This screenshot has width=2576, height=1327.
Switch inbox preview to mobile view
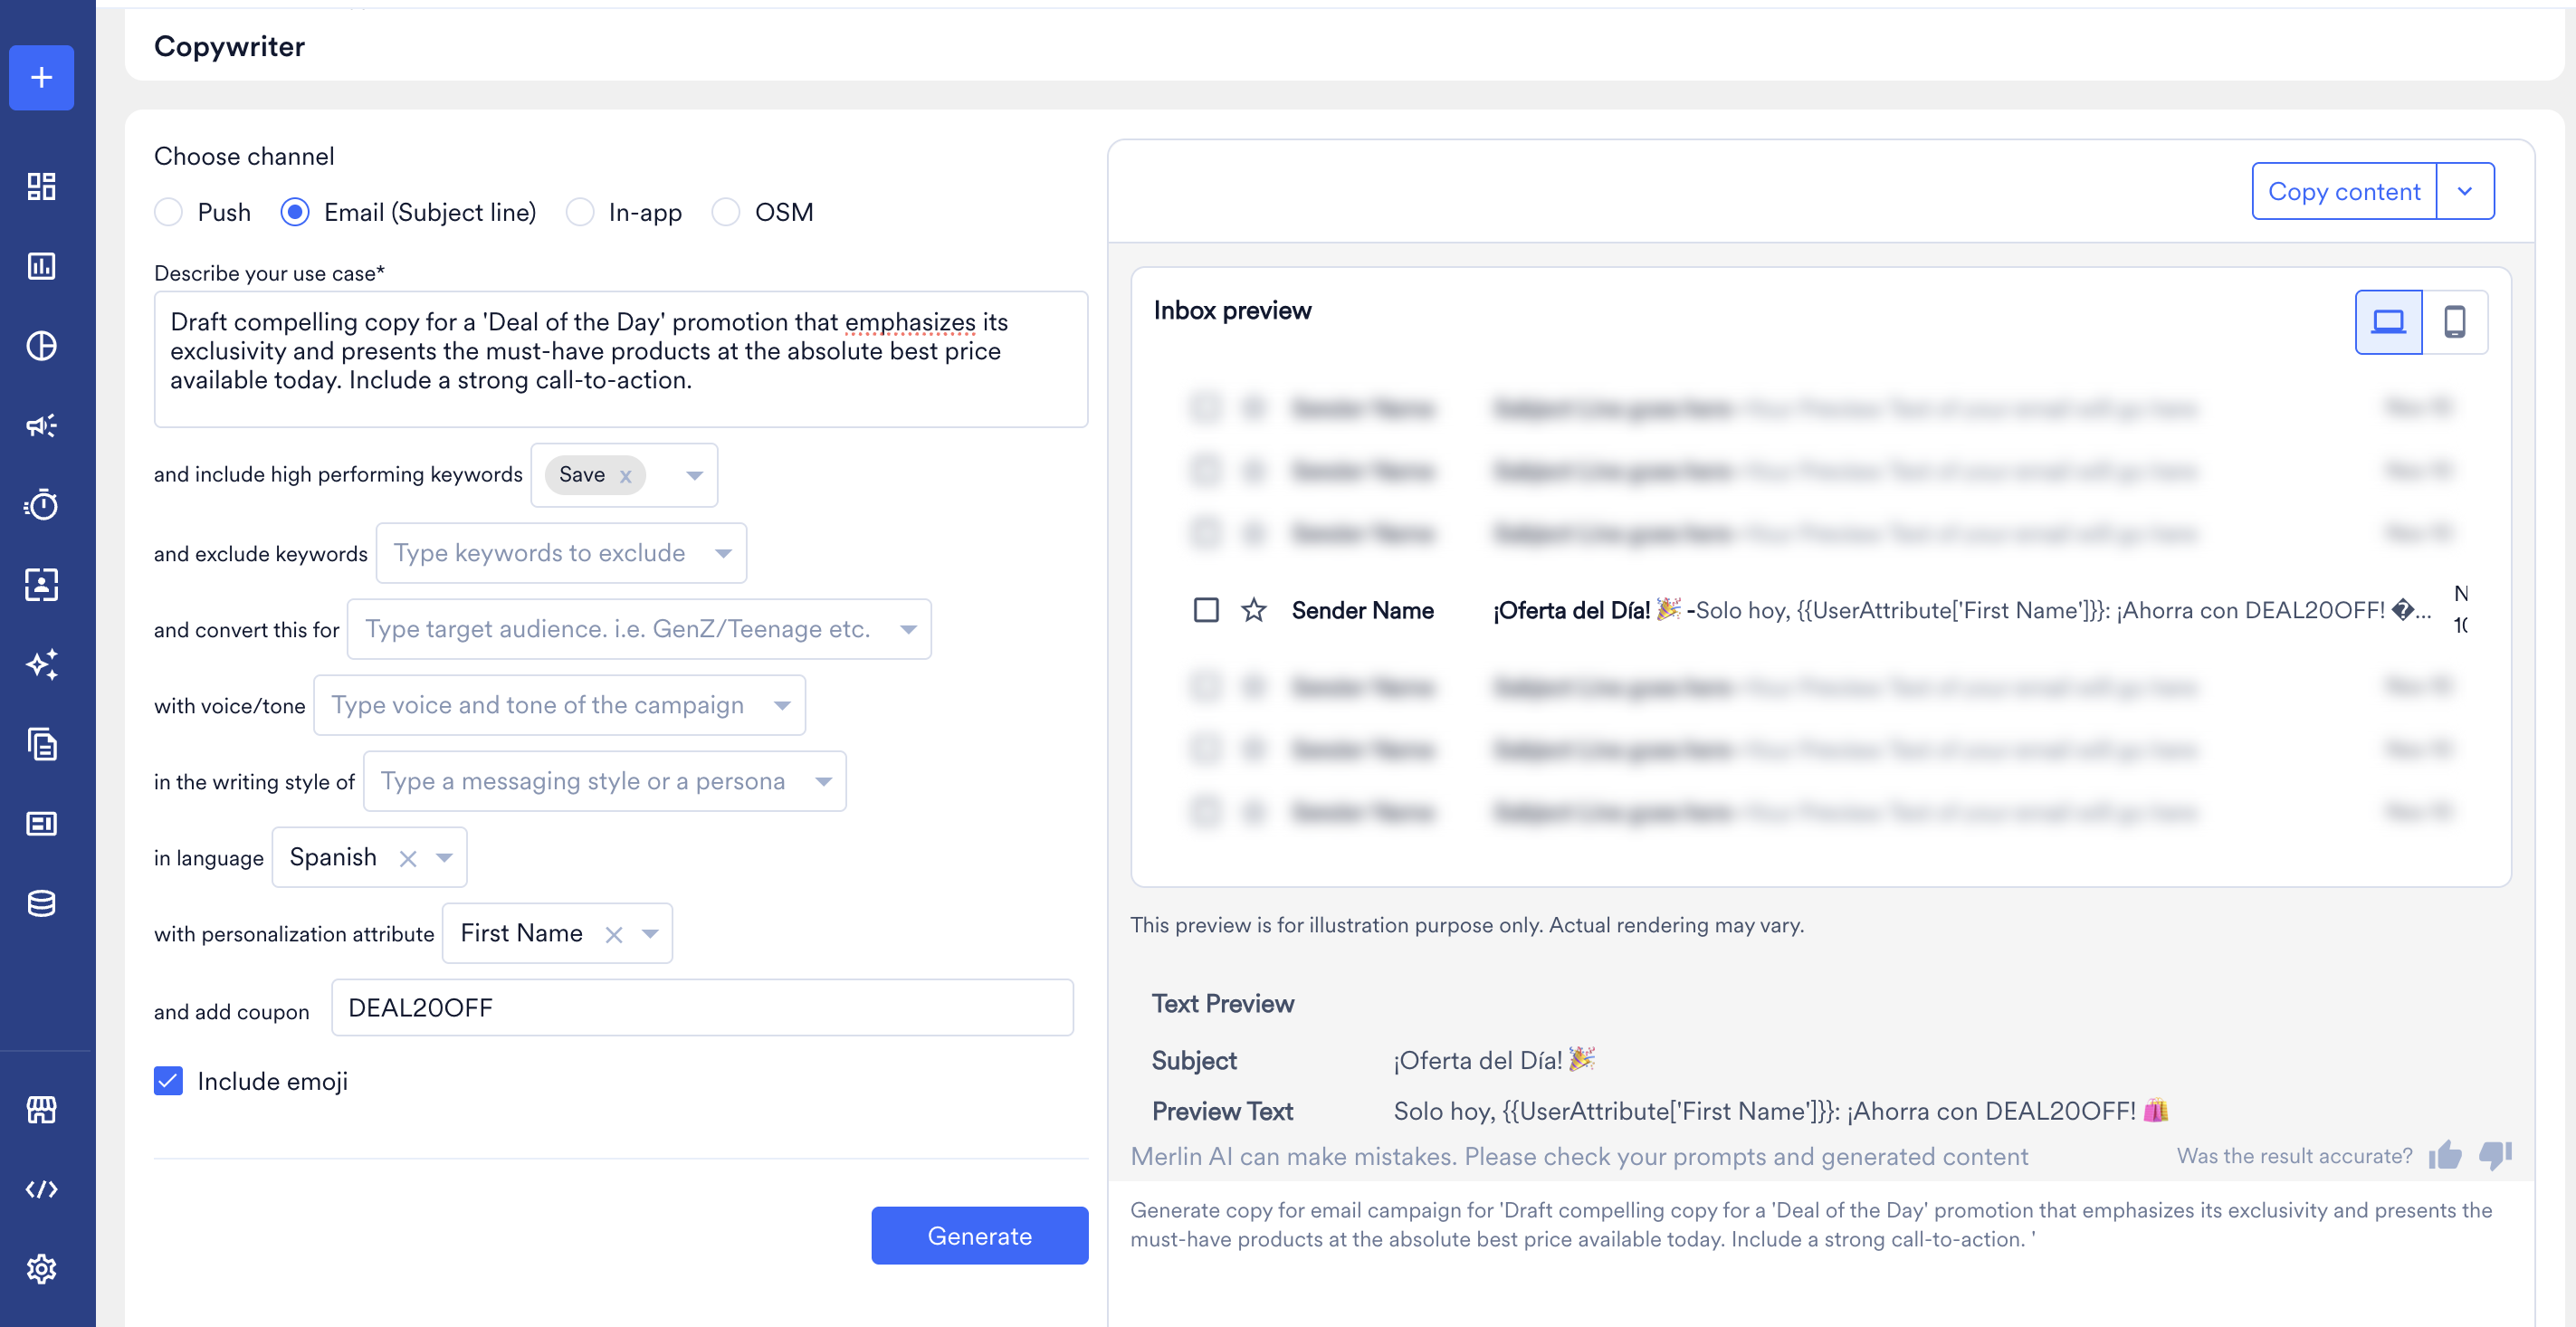2455,322
